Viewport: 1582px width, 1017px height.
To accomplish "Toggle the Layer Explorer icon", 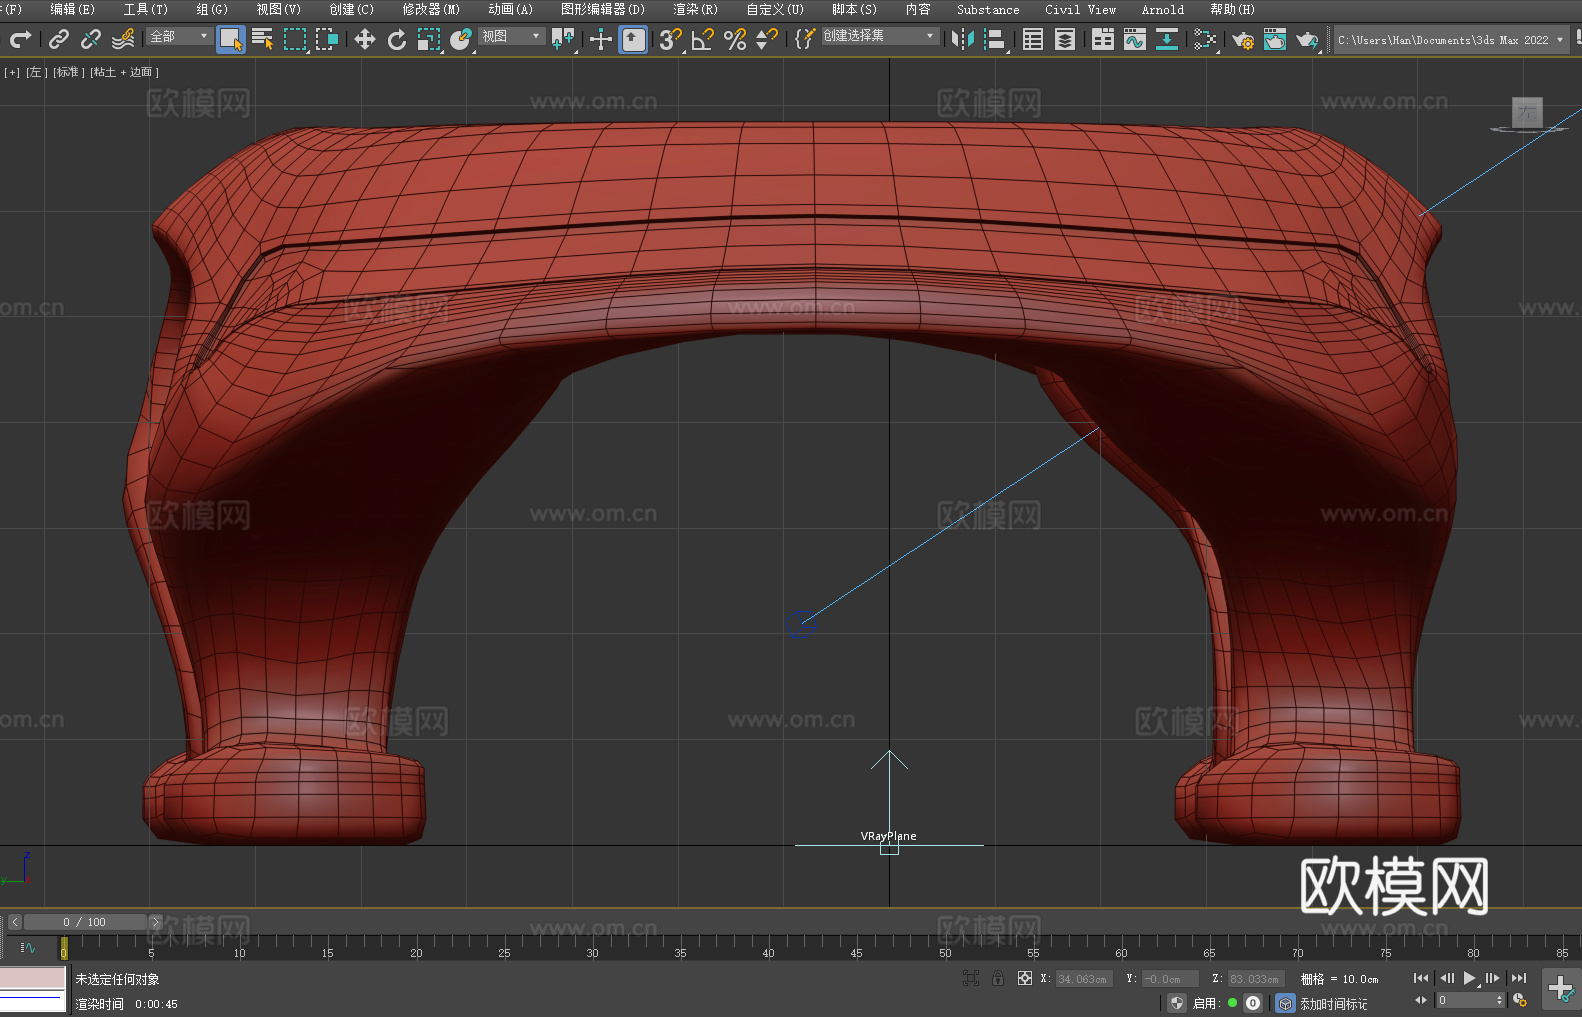I will point(1065,39).
